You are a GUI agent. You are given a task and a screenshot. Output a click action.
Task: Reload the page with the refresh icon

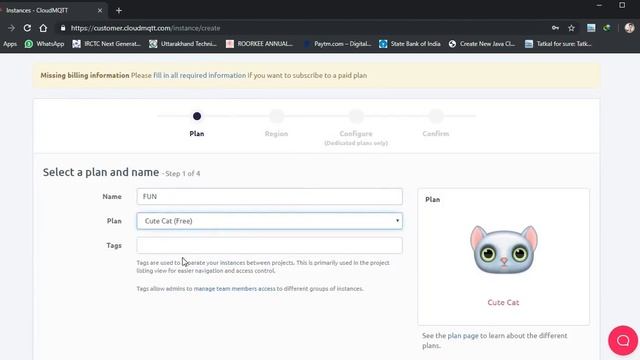(27, 28)
